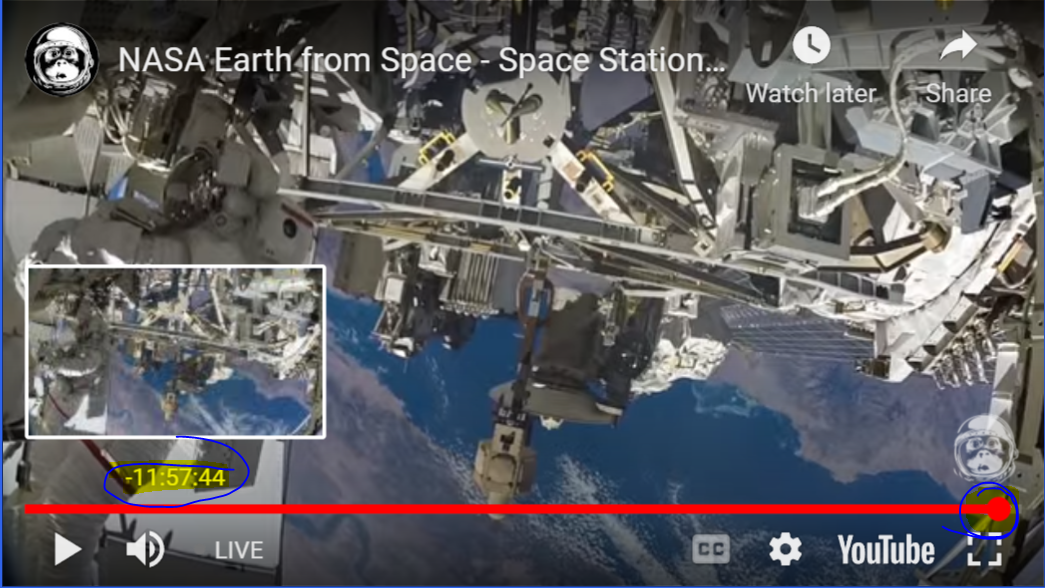Viewport: 1045px width, 588px height.
Task: Click the -11:57:44 timestamp label
Action: coord(175,477)
